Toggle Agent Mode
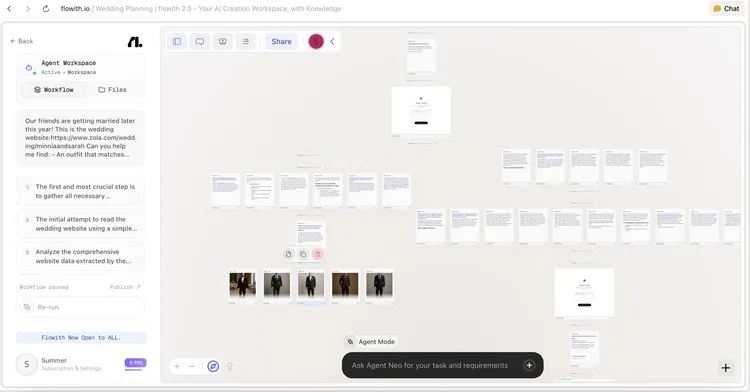This screenshot has height=392, width=750. pyautogui.click(x=371, y=342)
